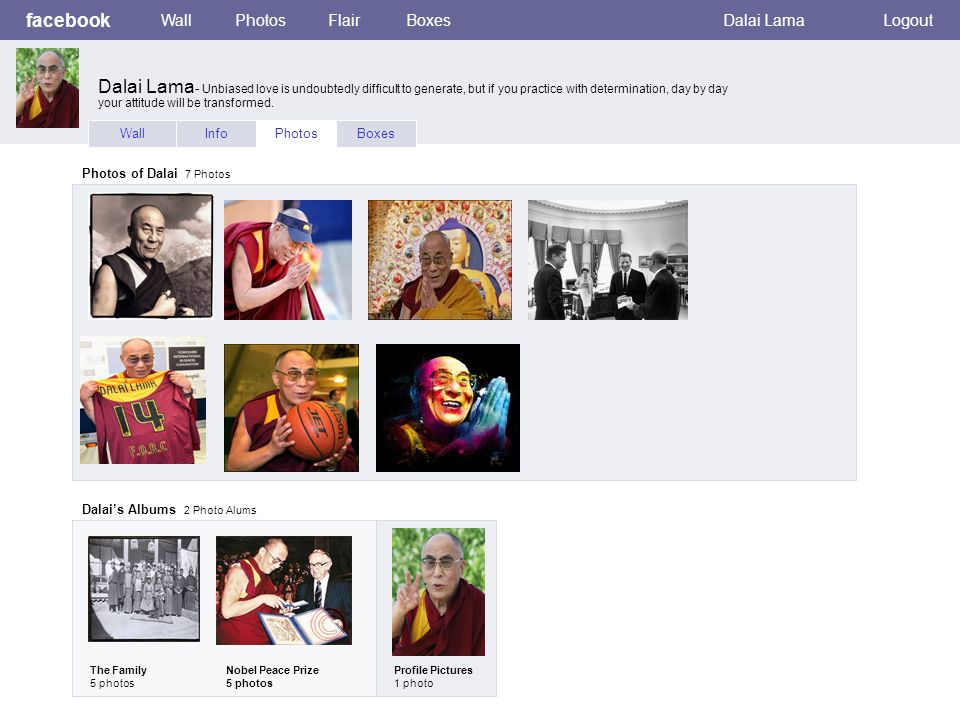This screenshot has width=960, height=720.
Task: Open the photo with the blue visor cap
Action: [x=288, y=260]
